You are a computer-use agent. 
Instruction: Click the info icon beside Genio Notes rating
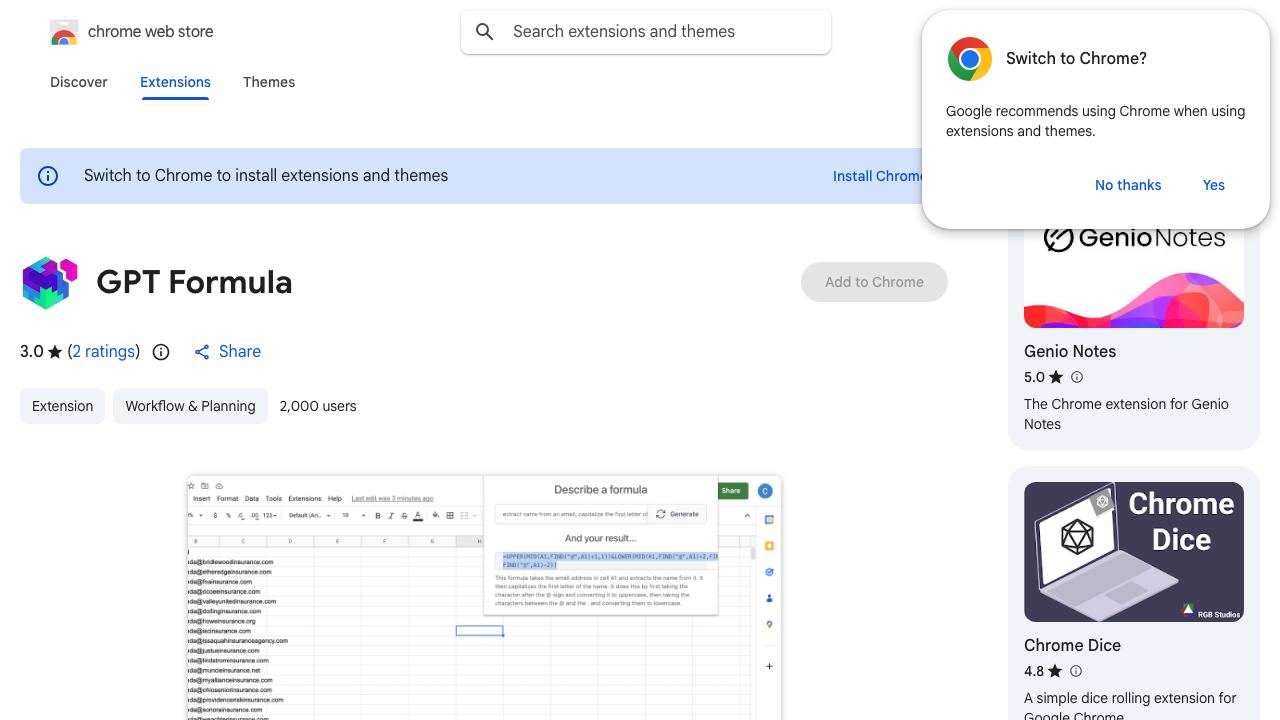(x=1077, y=377)
